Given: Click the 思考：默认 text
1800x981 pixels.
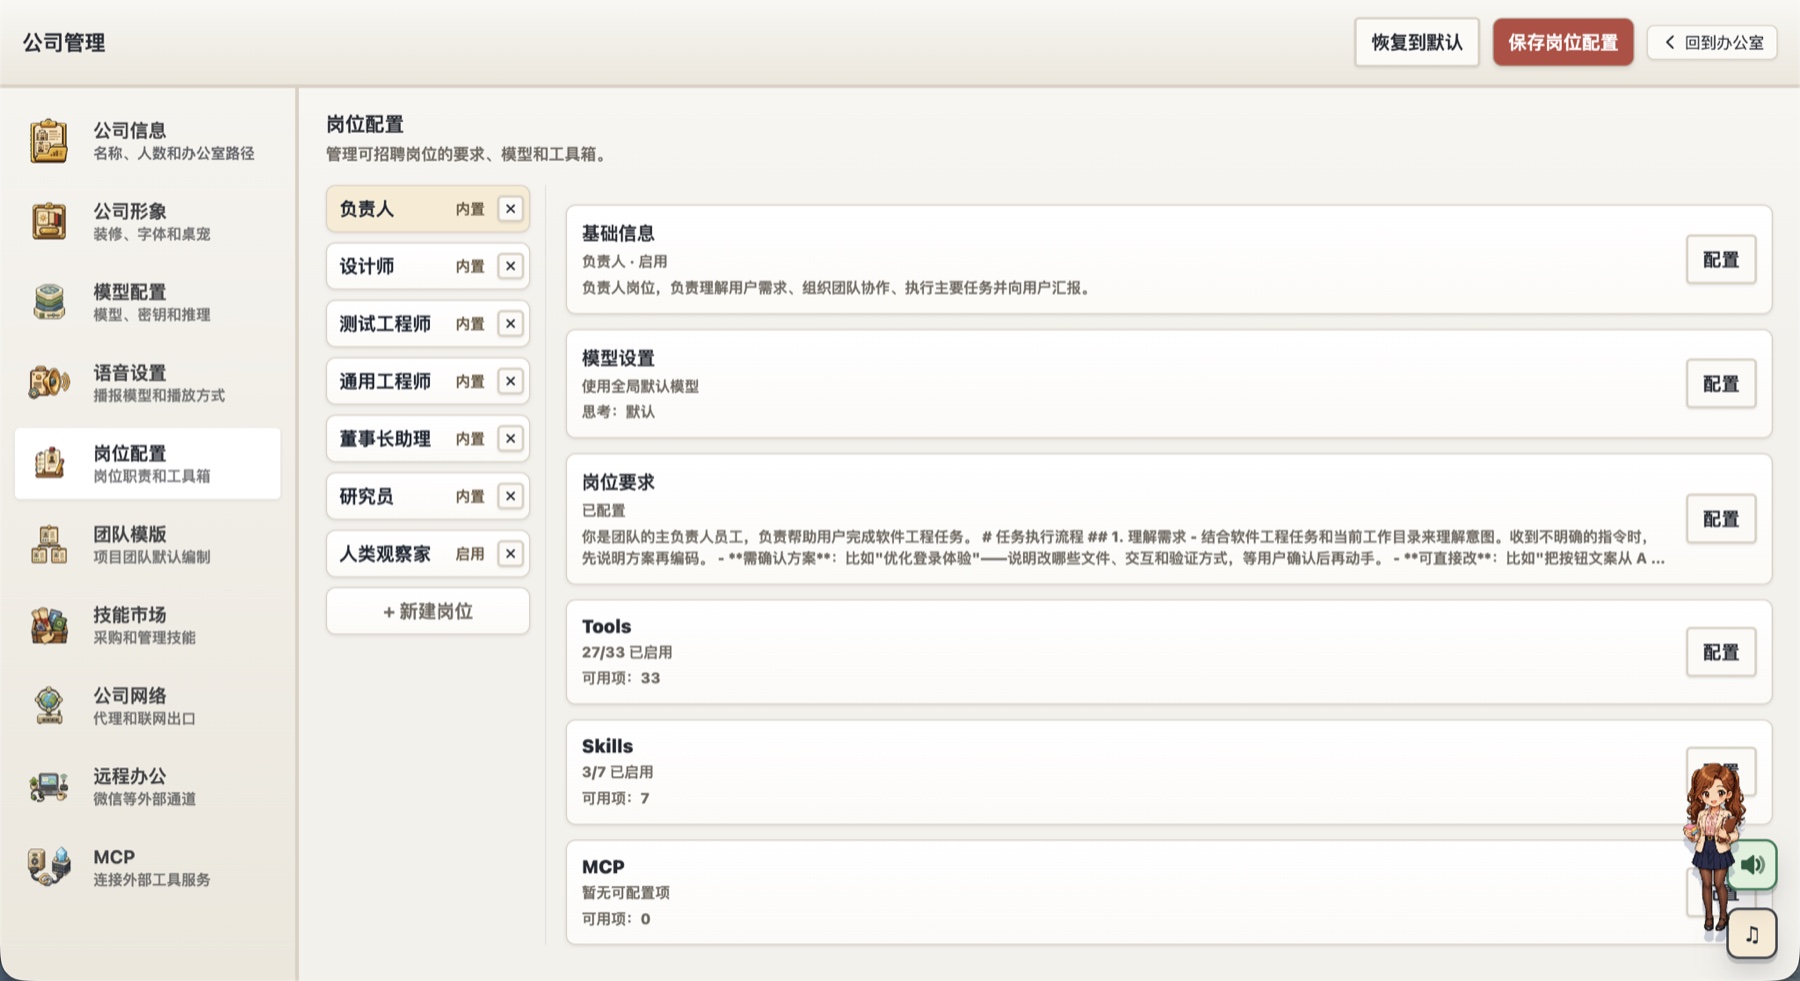Looking at the screenshot, I should [x=618, y=411].
